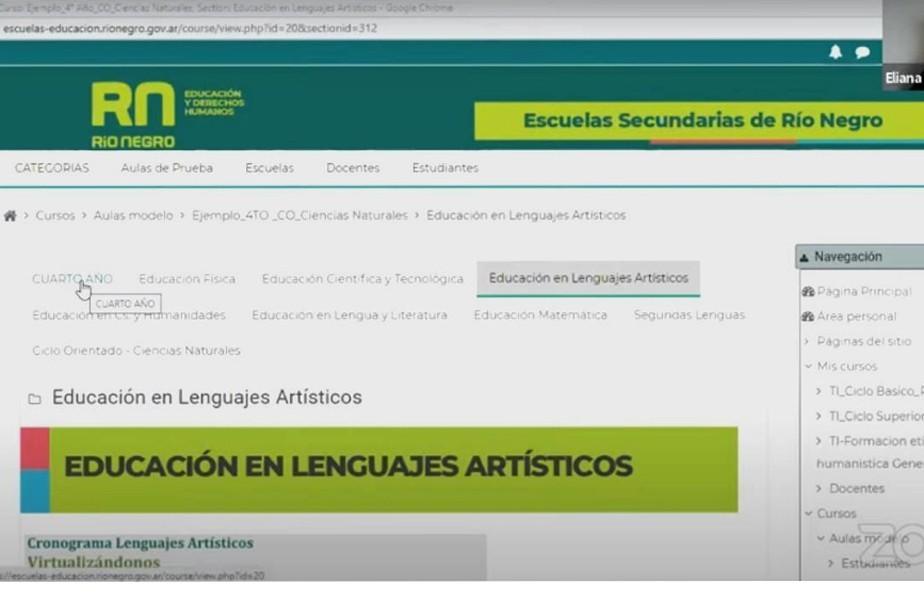The width and height of the screenshot is (924, 616).
Task: Switch to the CUARTO AÑO tab
Action: coord(72,279)
